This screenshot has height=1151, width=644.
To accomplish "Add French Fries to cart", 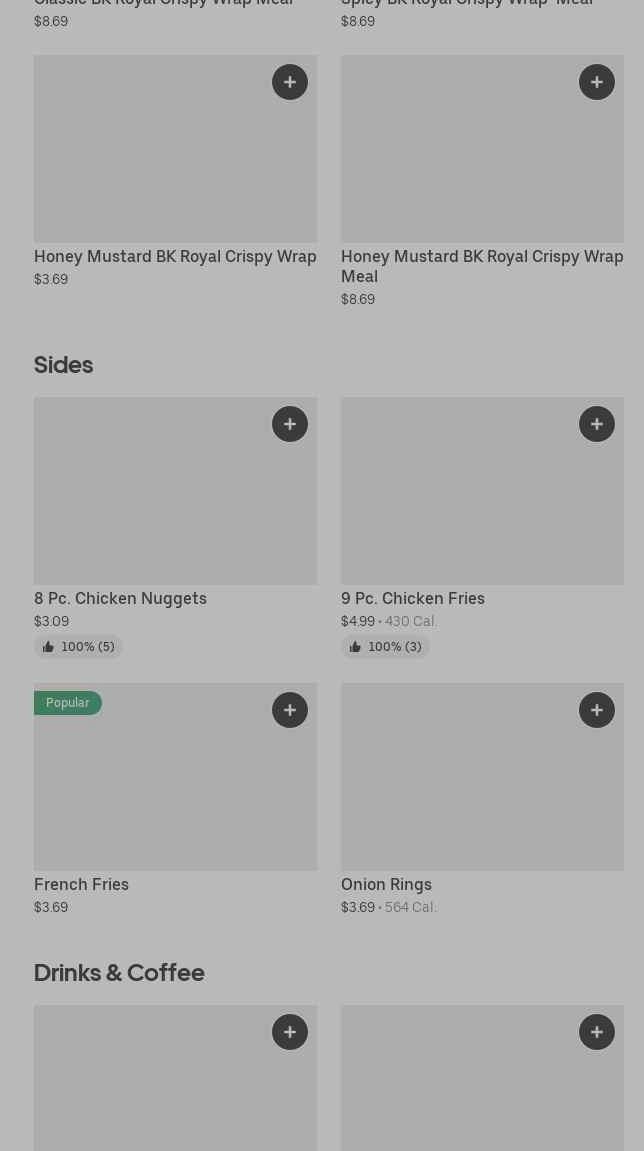I will point(290,710).
